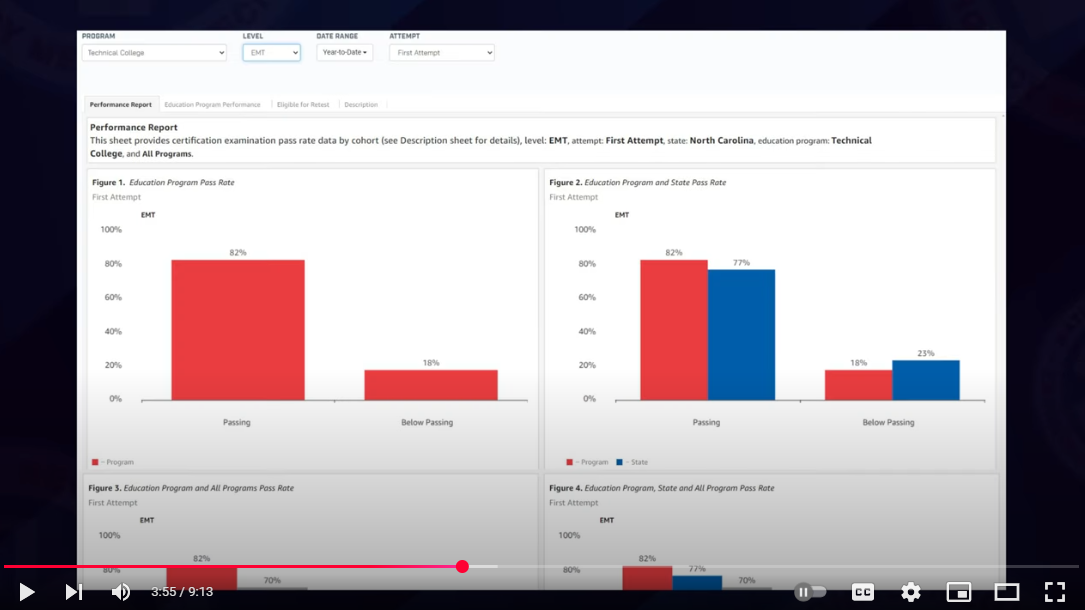
Task: Enable miniplayer mode
Action: click(958, 592)
